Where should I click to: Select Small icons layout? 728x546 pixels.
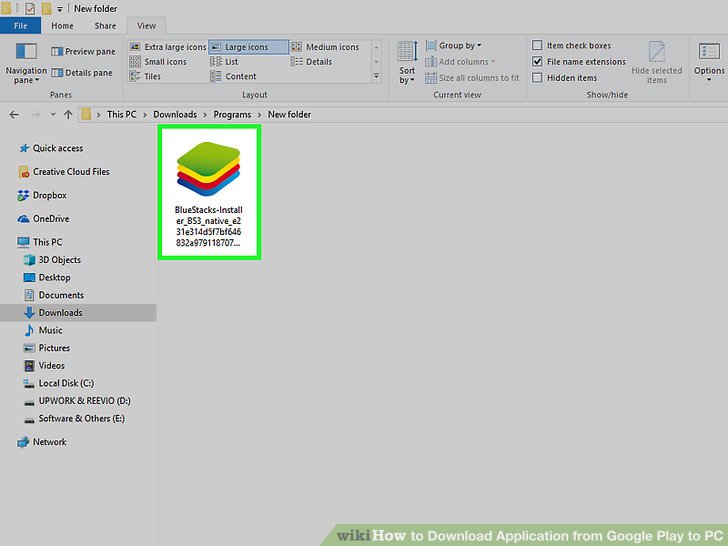click(158, 62)
